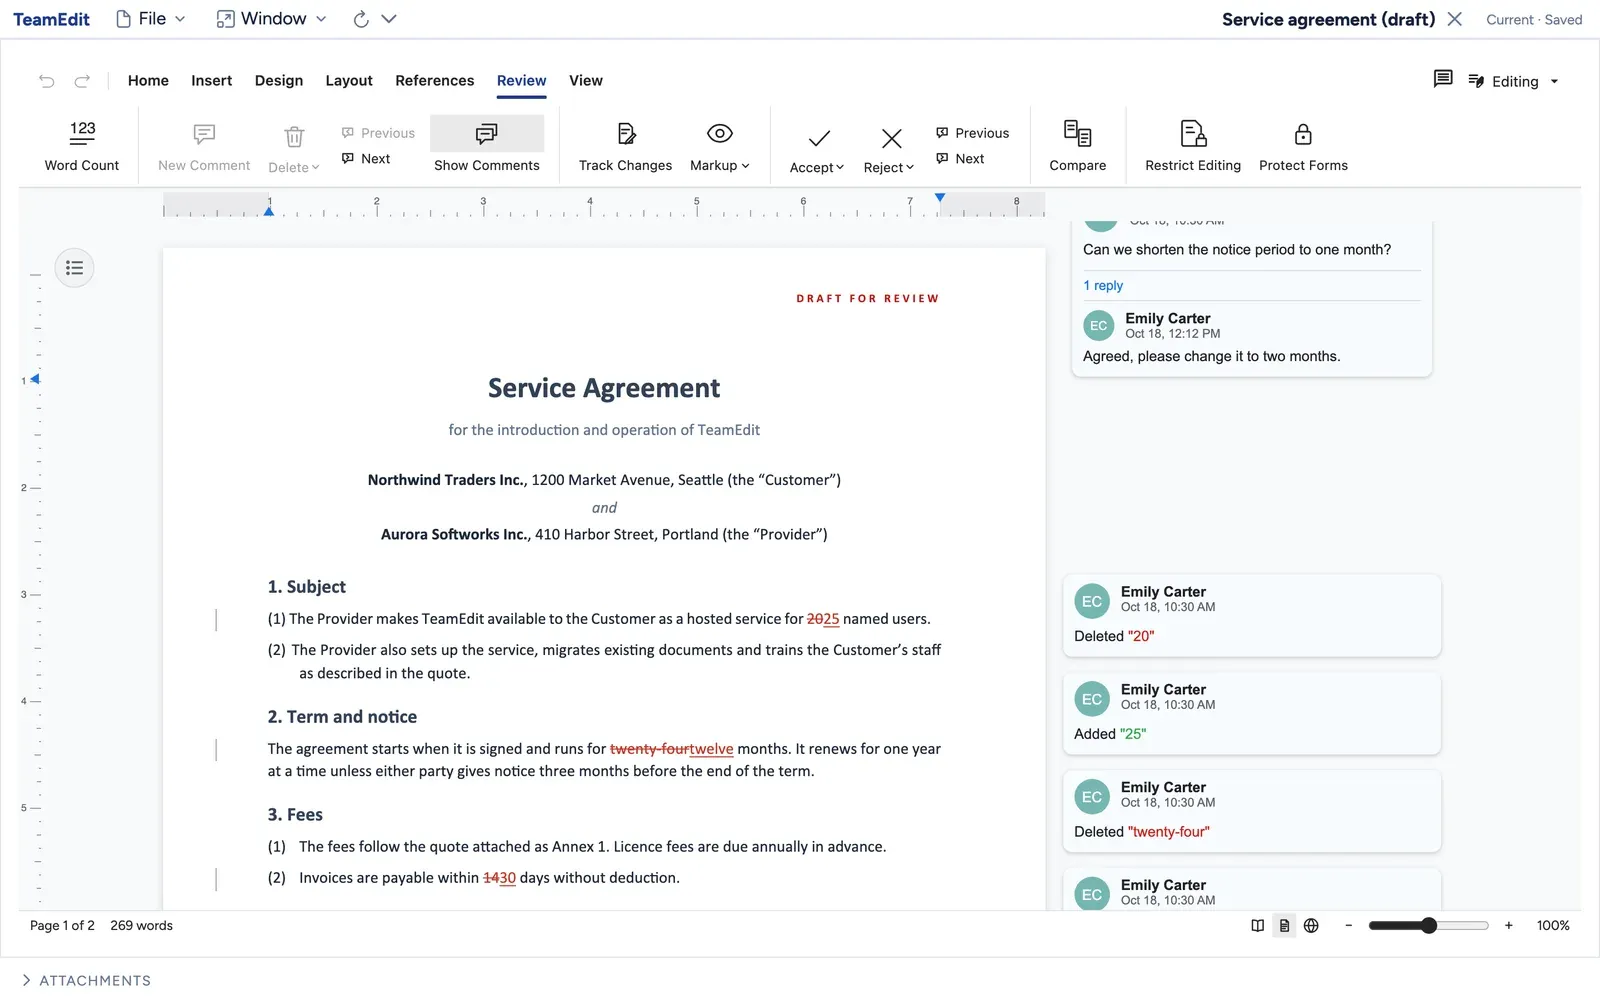Click Protect Forms lock icon
This screenshot has width=1600, height=1000.
click(1303, 147)
